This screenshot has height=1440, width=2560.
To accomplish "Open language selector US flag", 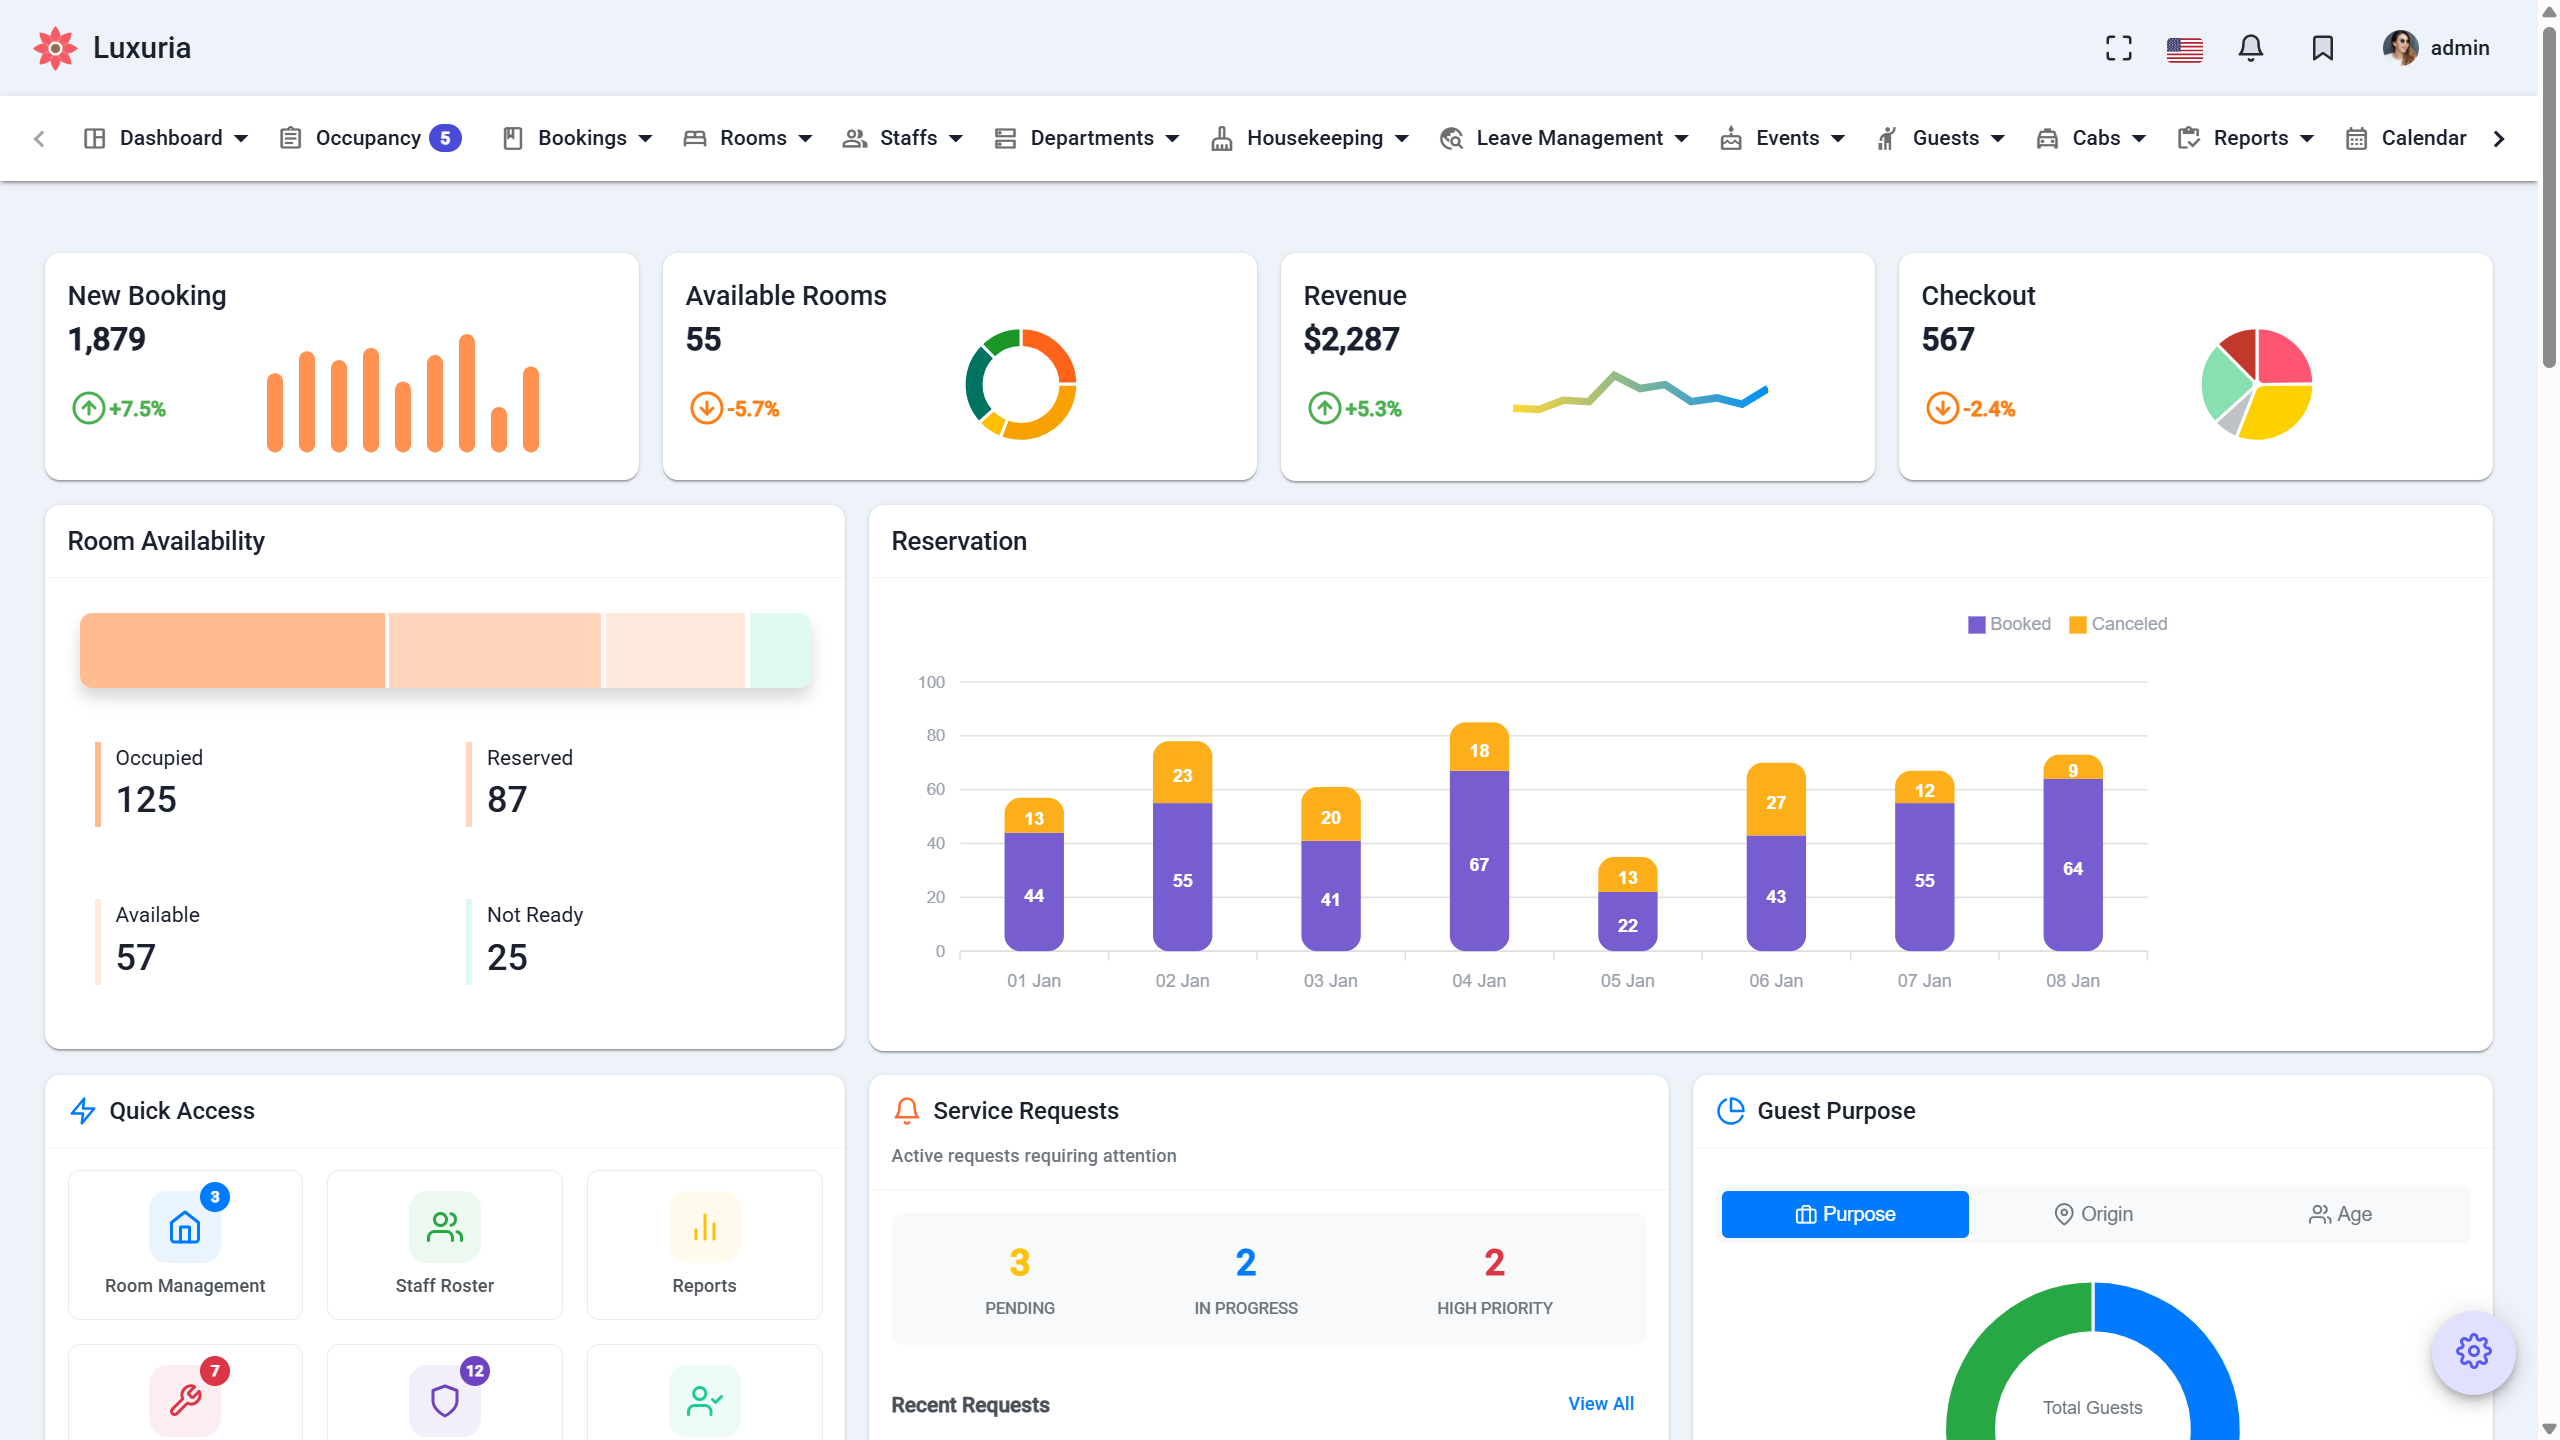I will (2184, 48).
